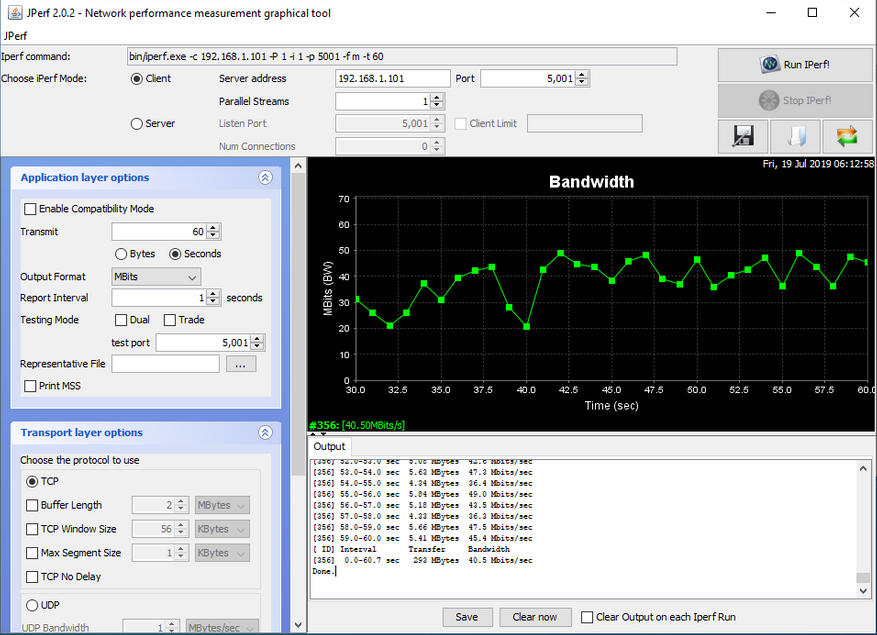Click the folder load configuration icon
877x635 pixels.
(x=794, y=137)
